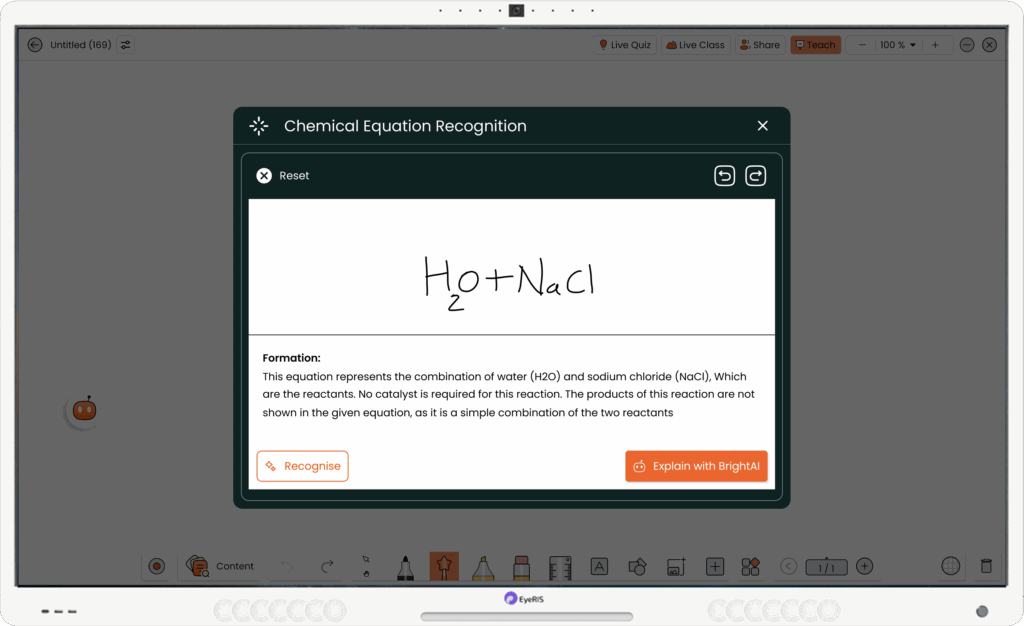Close the Chemical Equation Recognition dialog
1024x626 pixels.
(x=763, y=126)
